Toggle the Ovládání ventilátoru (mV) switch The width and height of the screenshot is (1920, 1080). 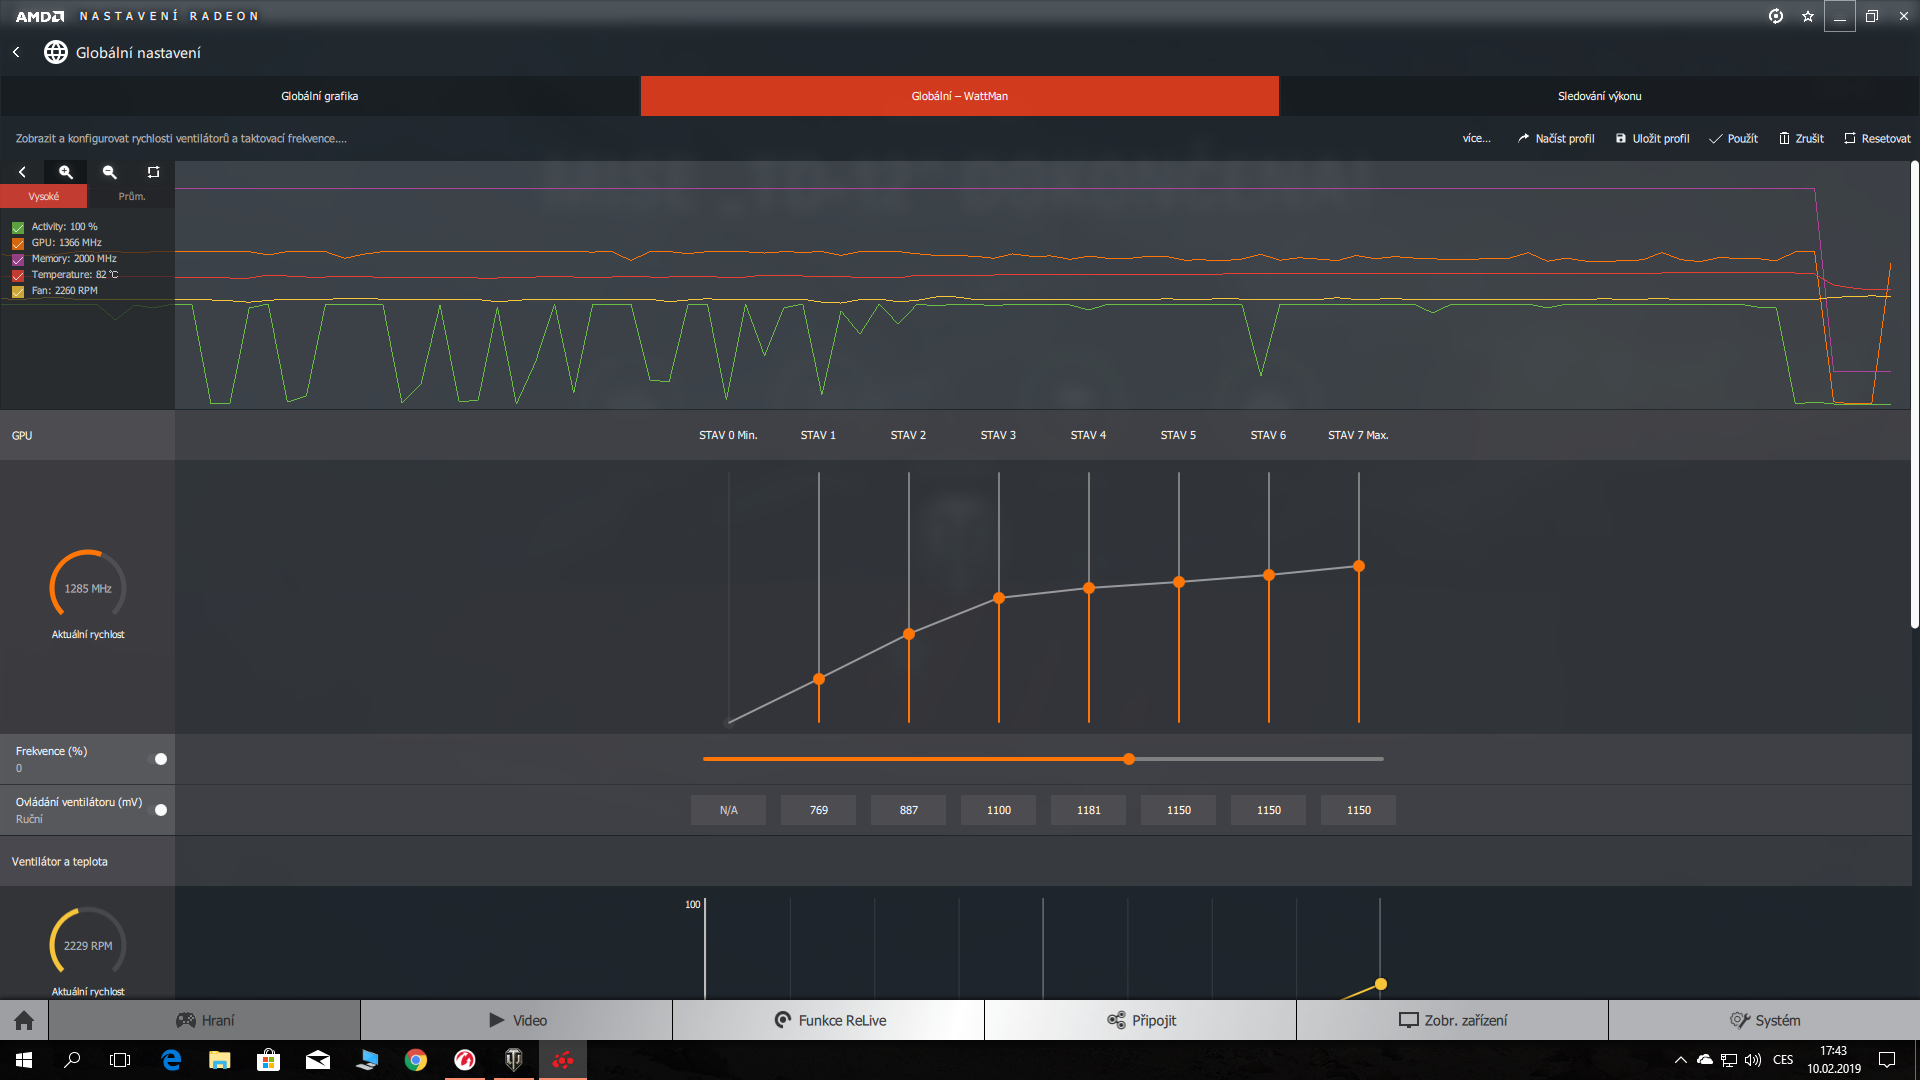[158, 810]
